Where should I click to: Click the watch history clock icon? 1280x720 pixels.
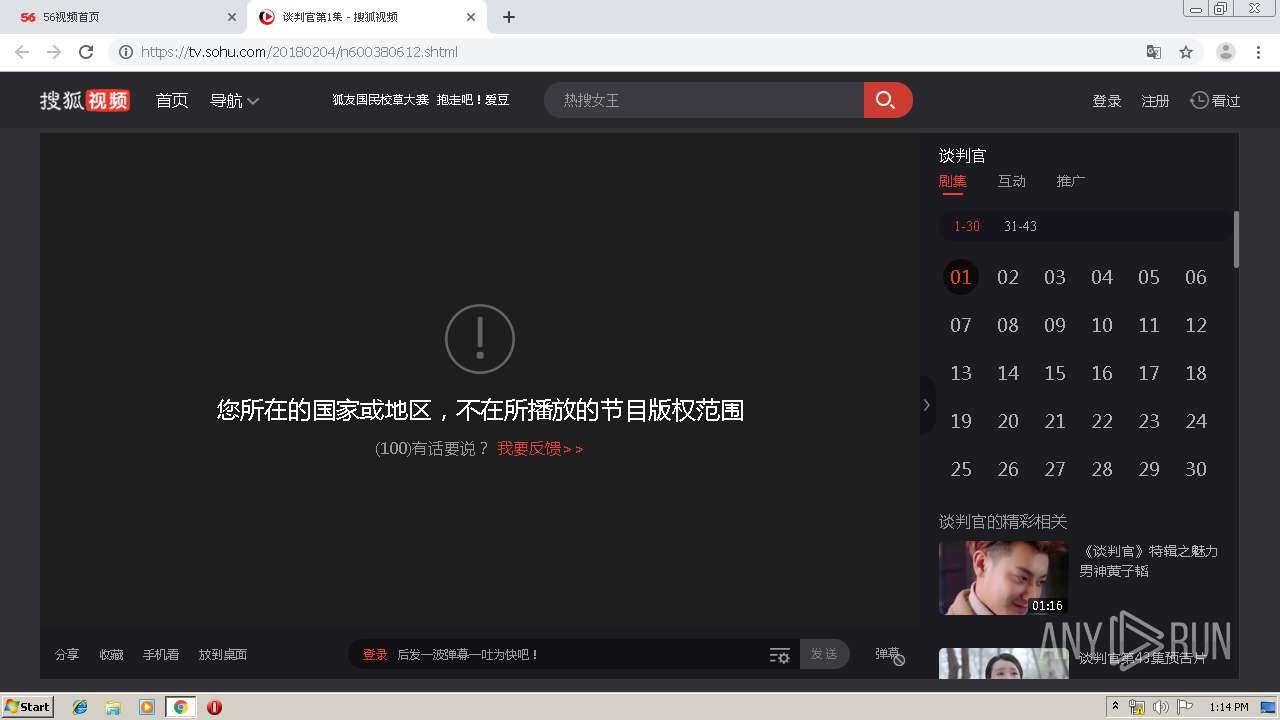coord(1199,100)
